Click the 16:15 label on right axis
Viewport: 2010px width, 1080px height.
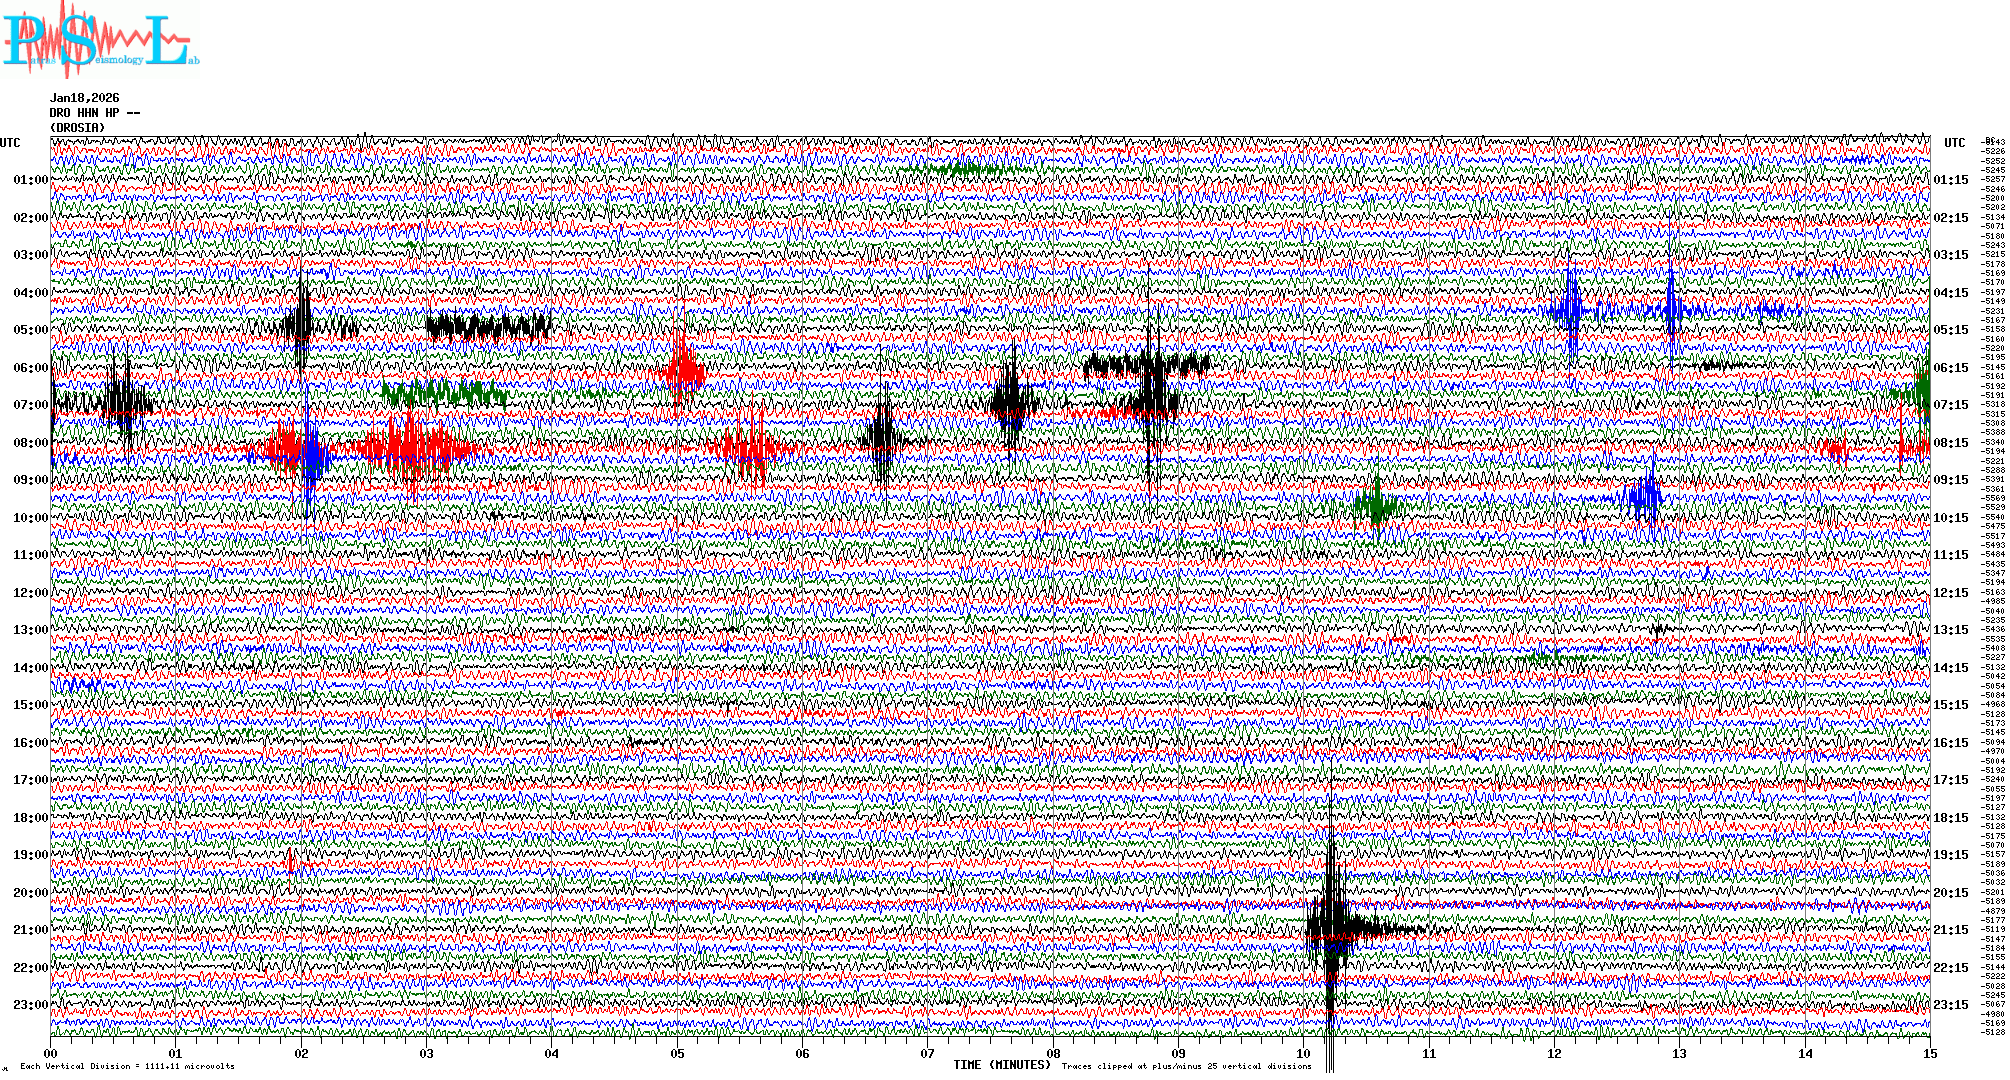click(x=1950, y=743)
